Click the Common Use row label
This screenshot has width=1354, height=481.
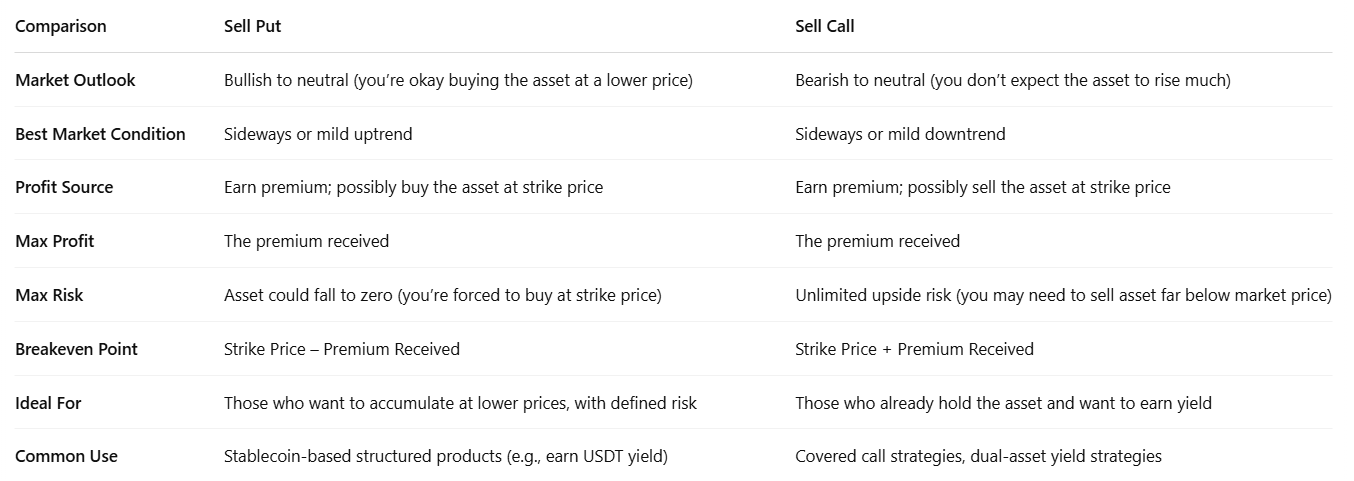[66, 456]
